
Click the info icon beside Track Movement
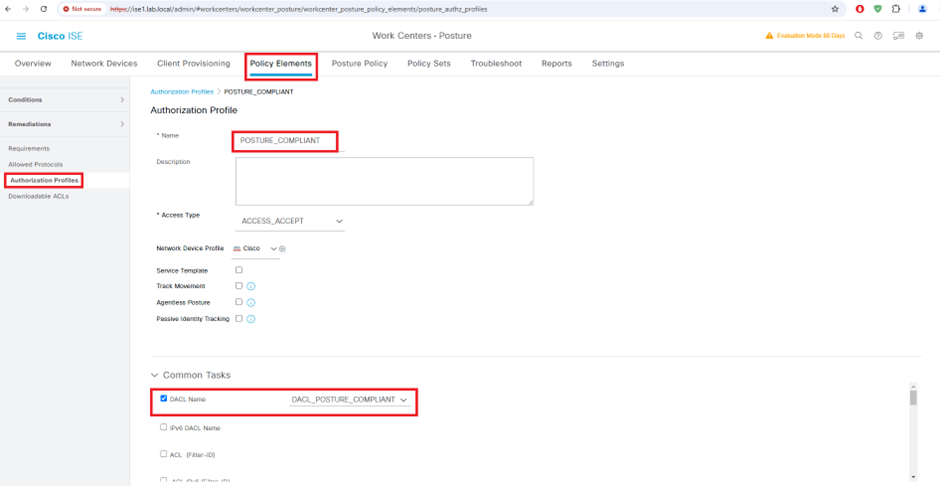click(251, 286)
